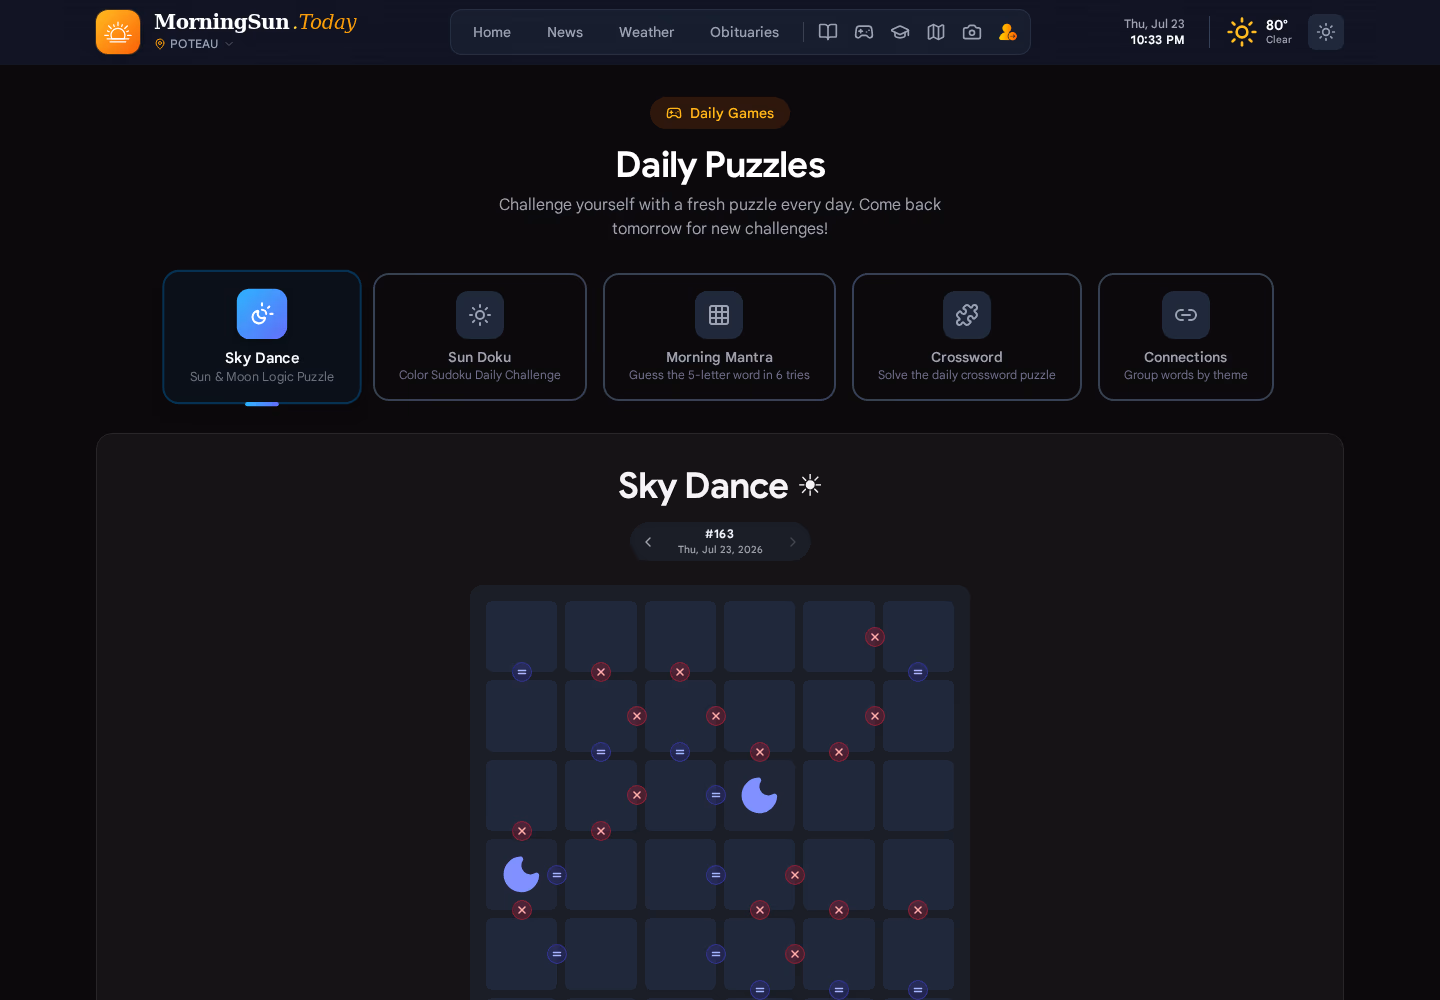Select the moon tile in the fourth column

(x=759, y=795)
